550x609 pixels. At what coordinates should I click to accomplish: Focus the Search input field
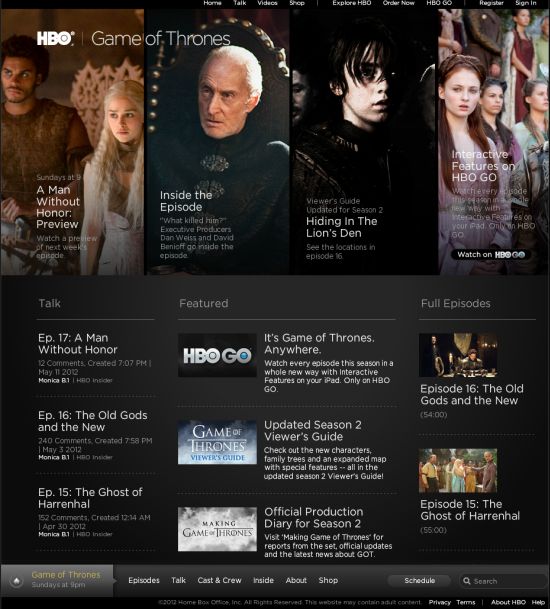(x=503, y=581)
